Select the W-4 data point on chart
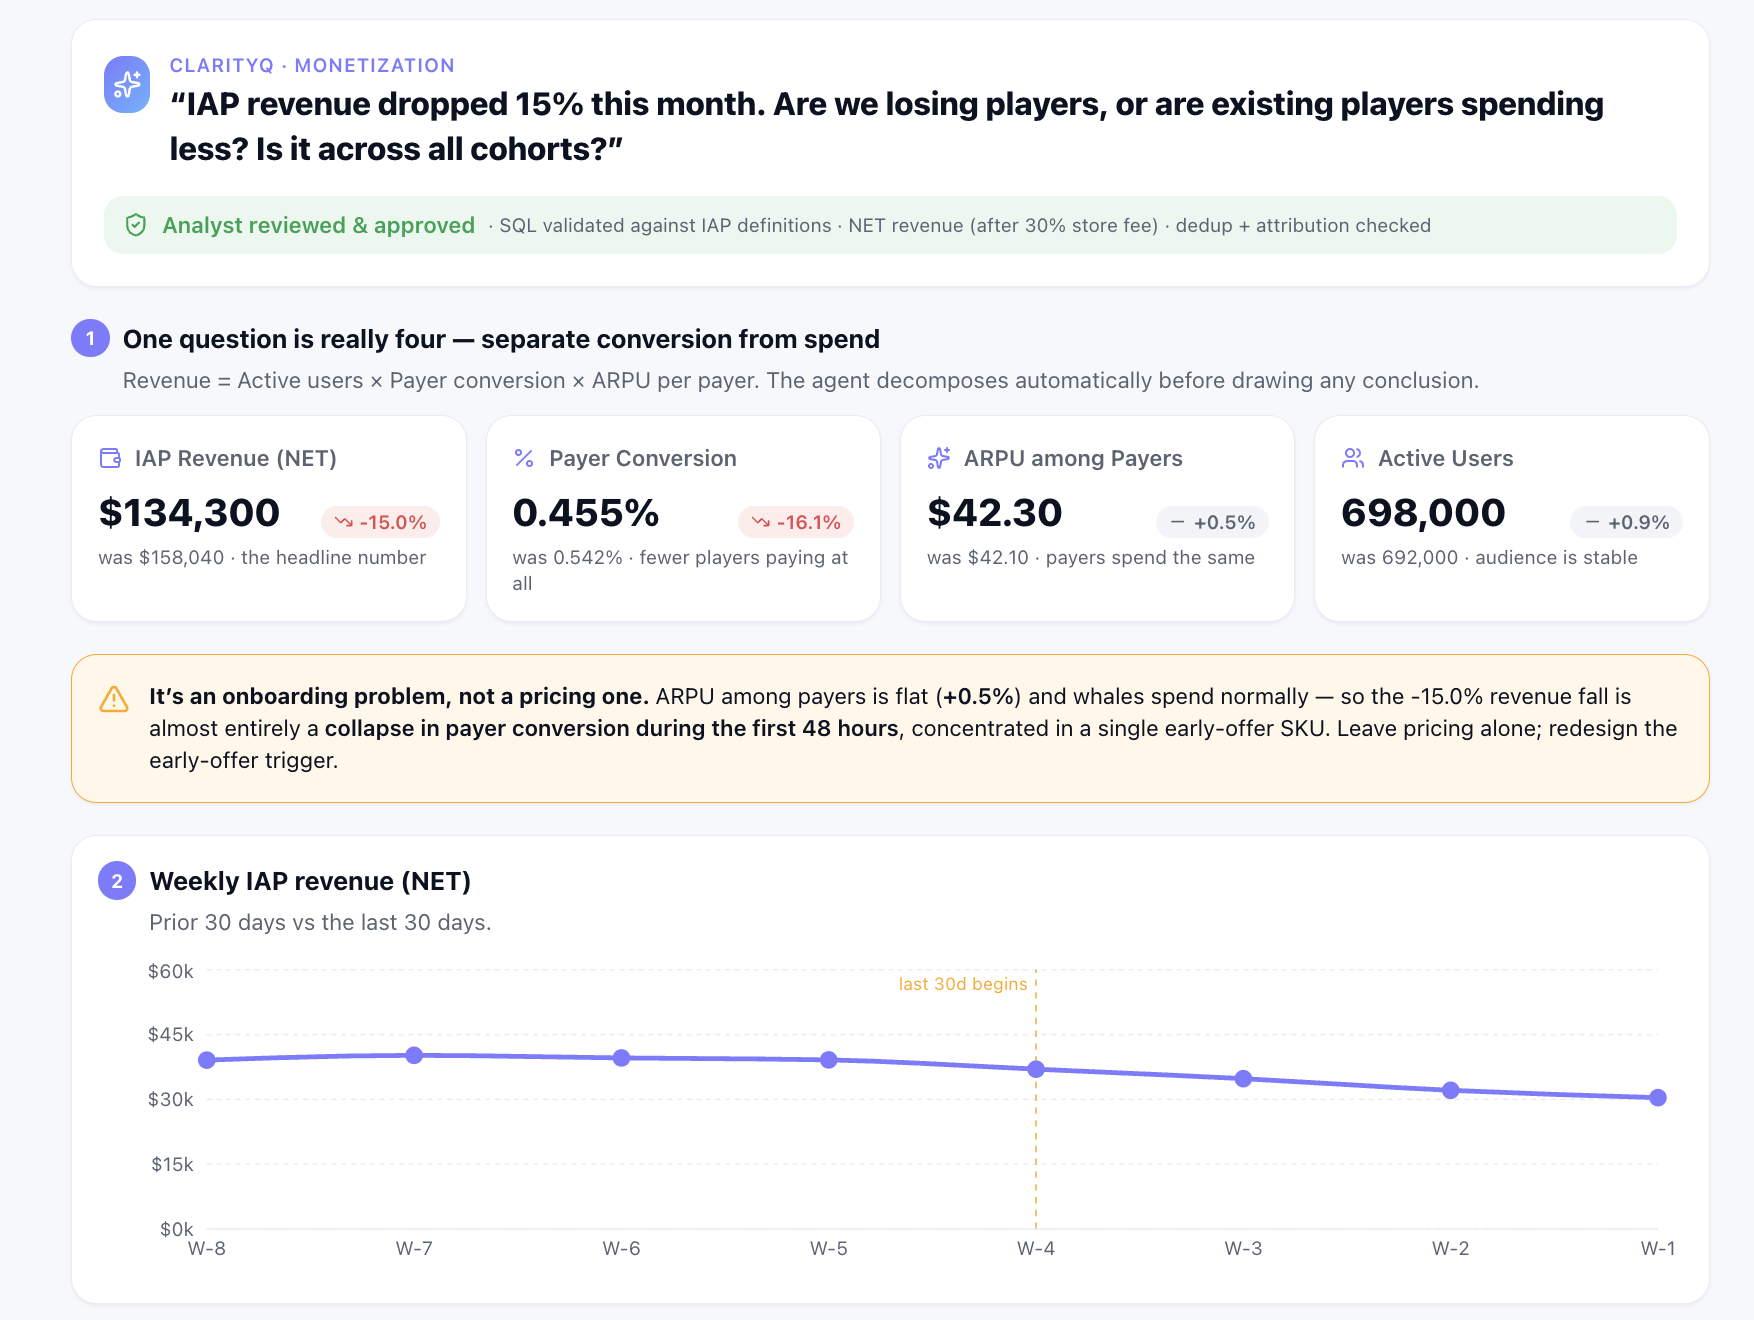 pos(1036,1069)
